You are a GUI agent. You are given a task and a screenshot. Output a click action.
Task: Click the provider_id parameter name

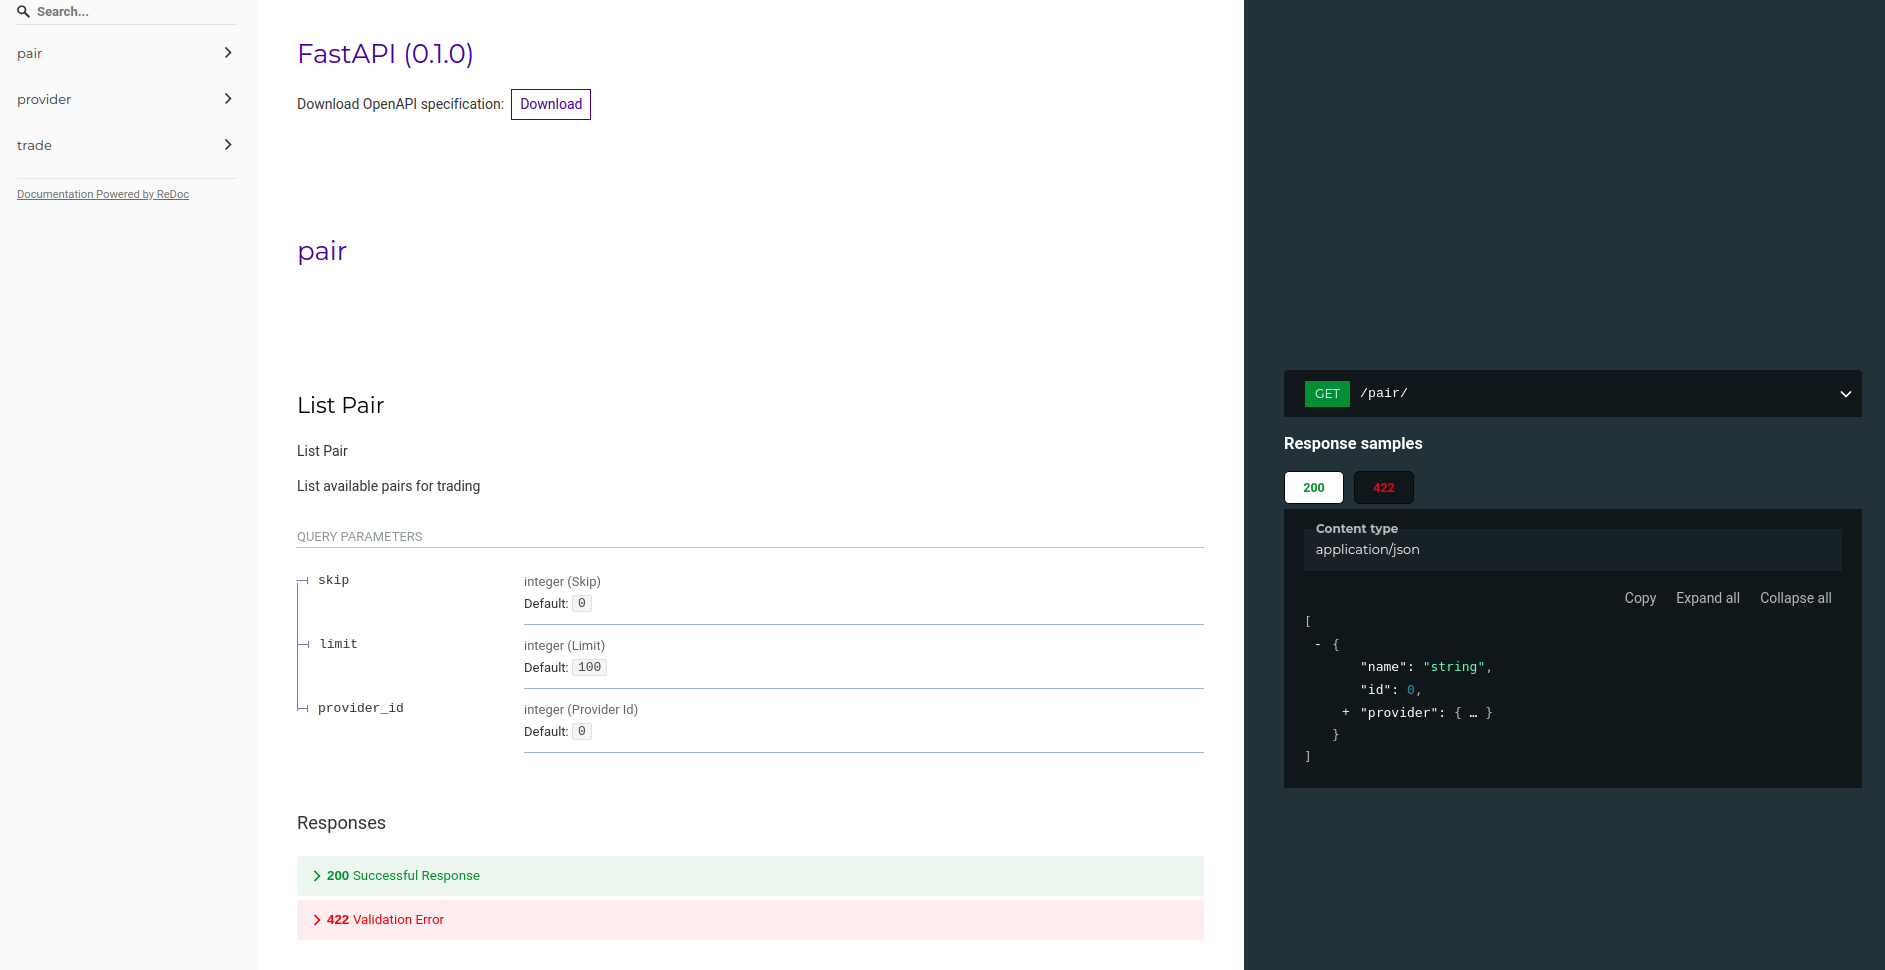[x=361, y=709]
